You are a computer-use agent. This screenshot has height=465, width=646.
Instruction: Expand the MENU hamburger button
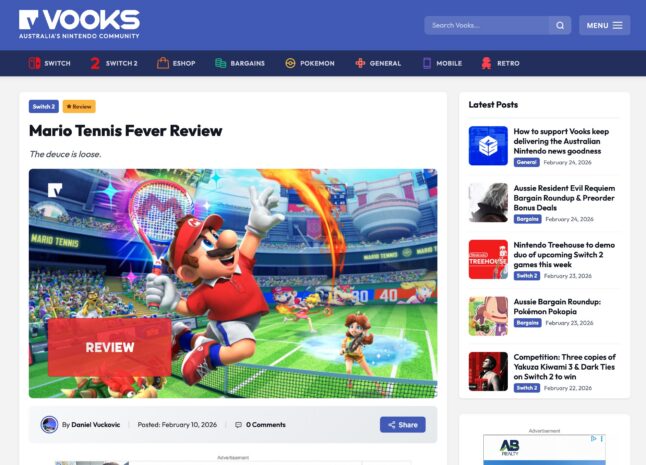click(604, 26)
